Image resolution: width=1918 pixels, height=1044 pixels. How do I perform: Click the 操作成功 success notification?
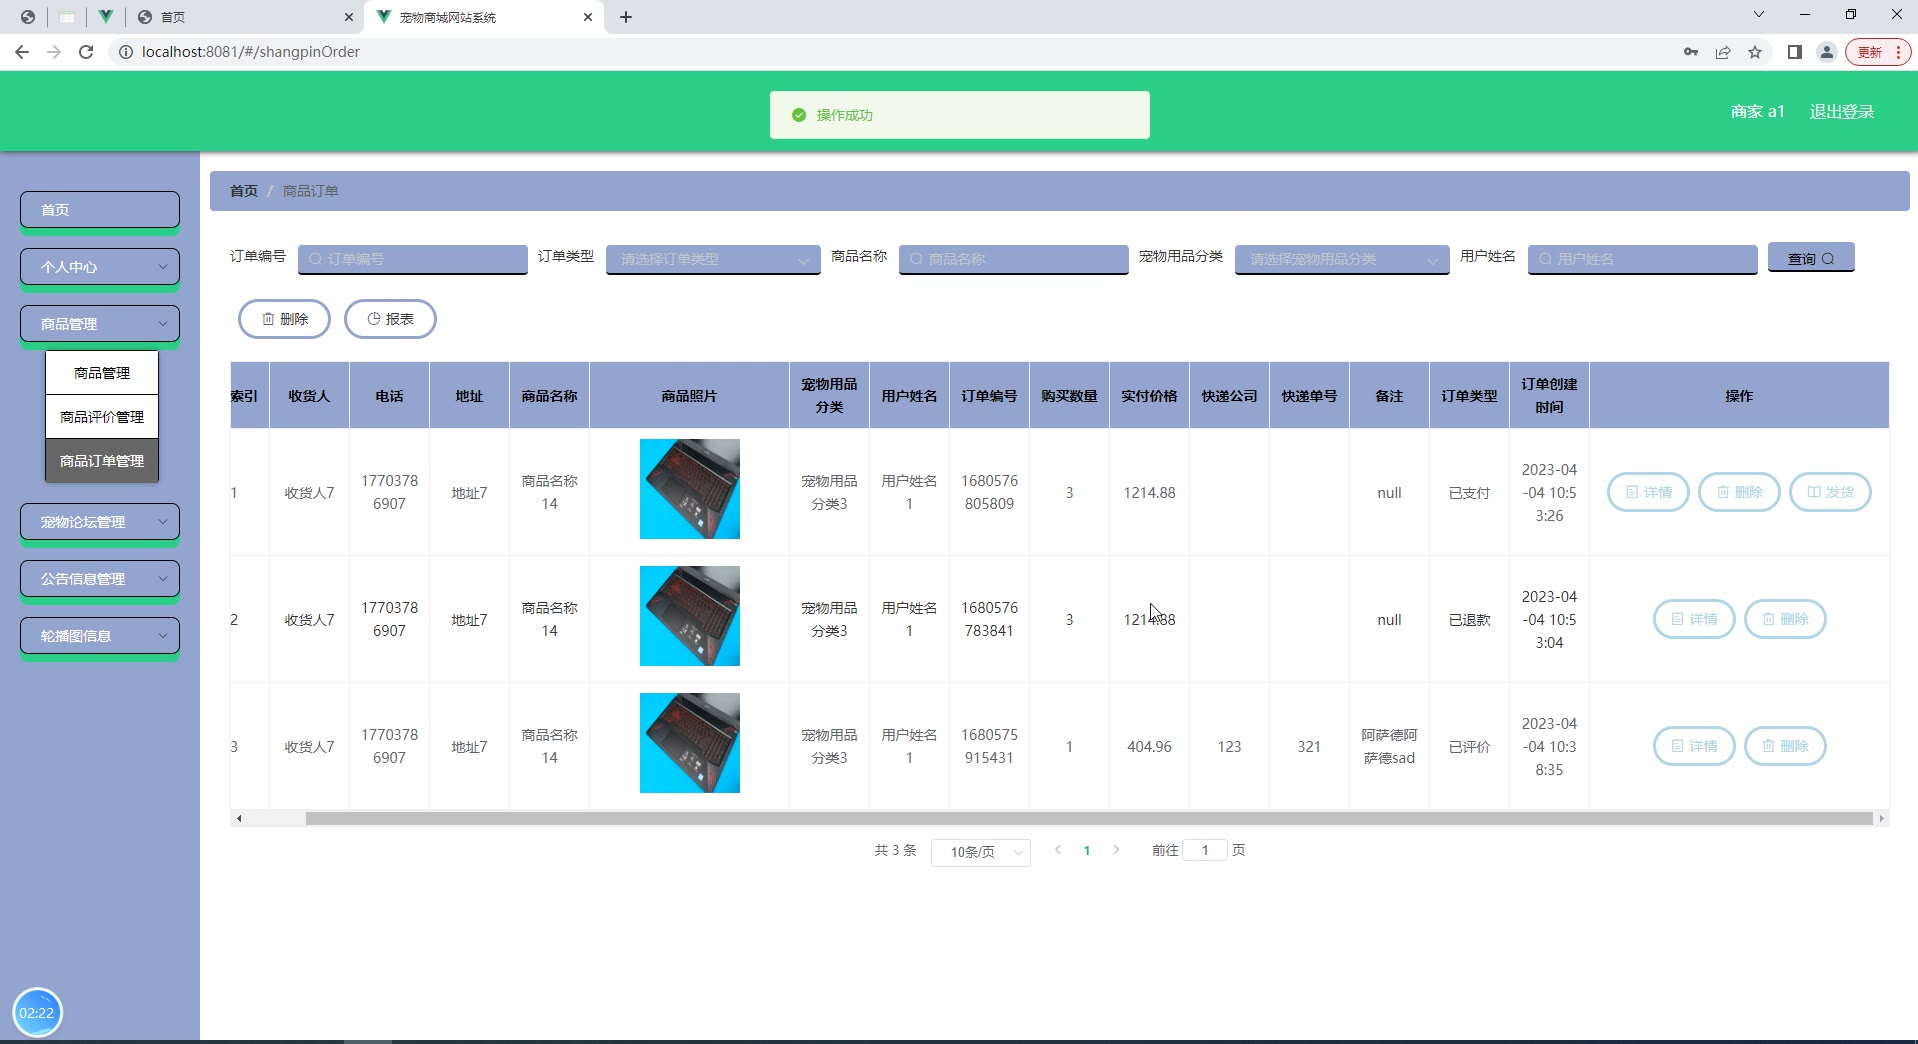960,115
